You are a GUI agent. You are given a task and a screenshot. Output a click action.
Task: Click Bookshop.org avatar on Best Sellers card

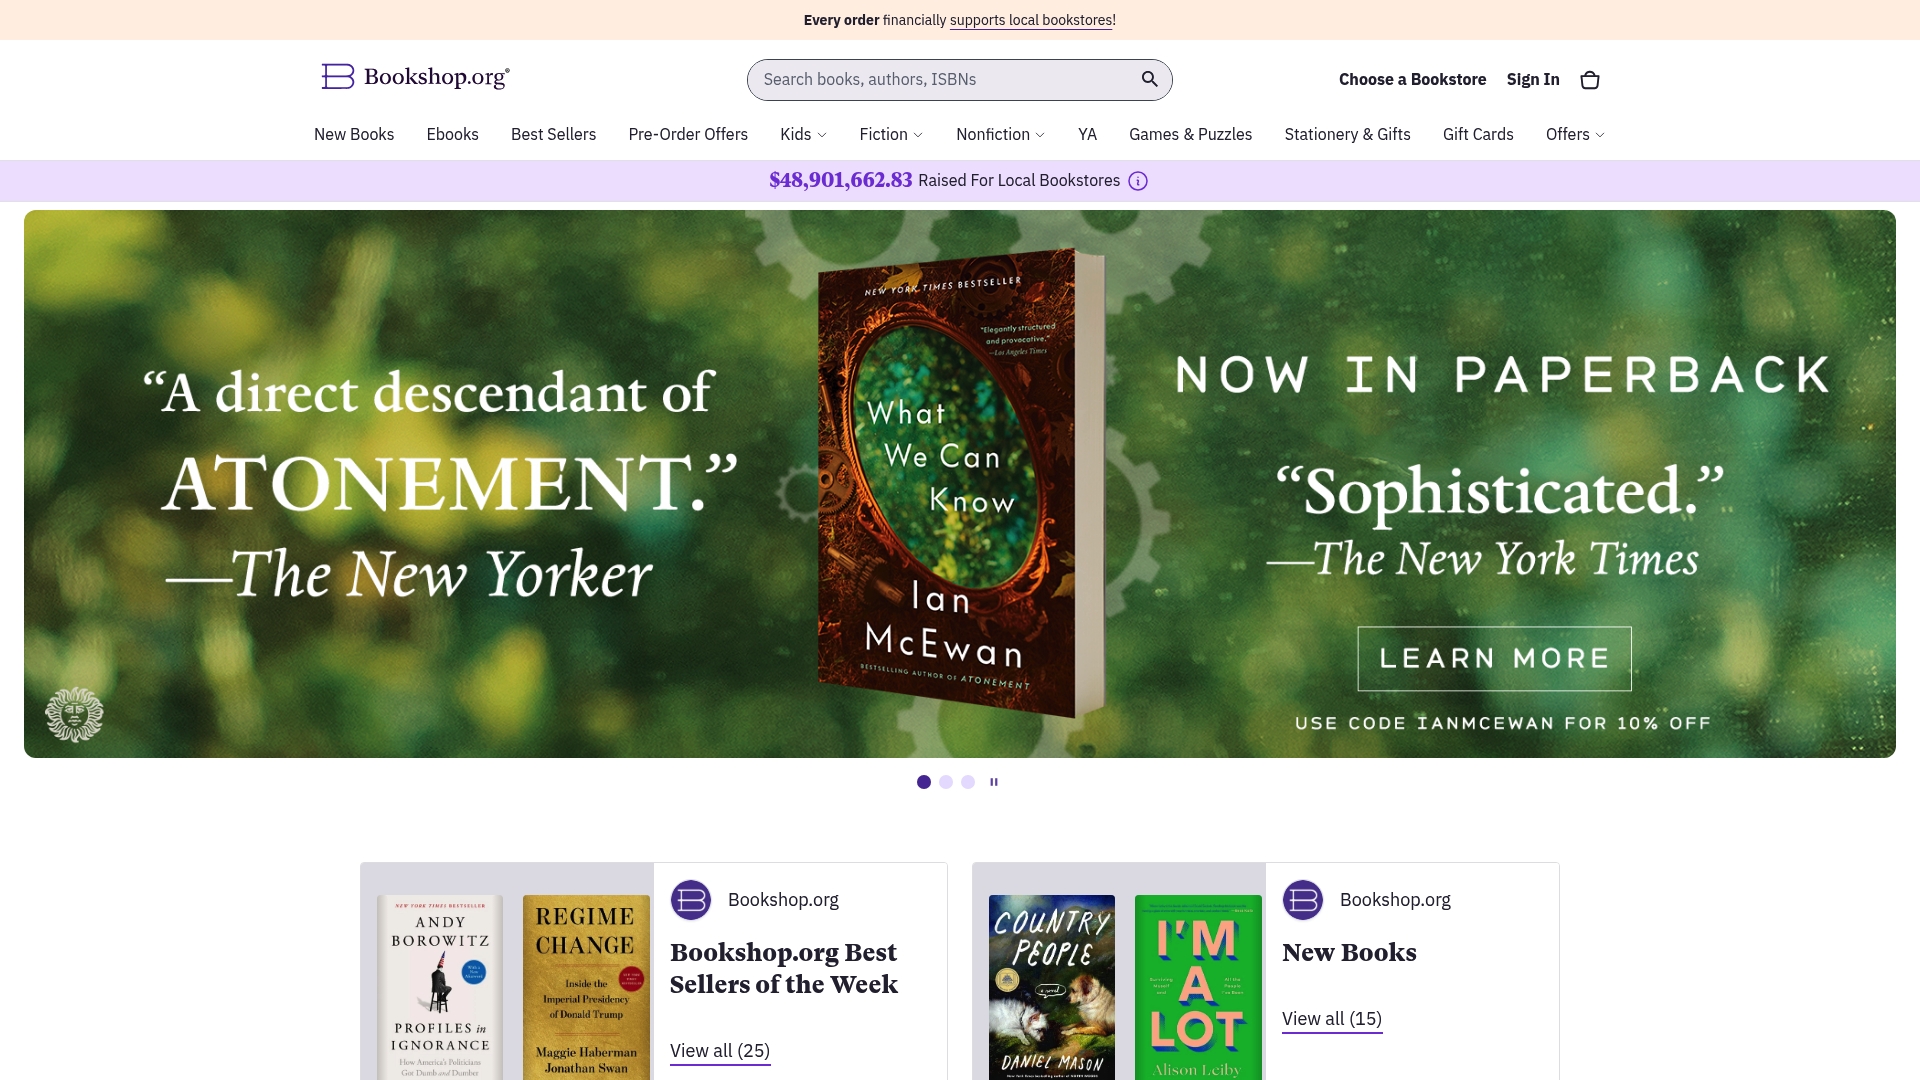(x=691, y=900)
